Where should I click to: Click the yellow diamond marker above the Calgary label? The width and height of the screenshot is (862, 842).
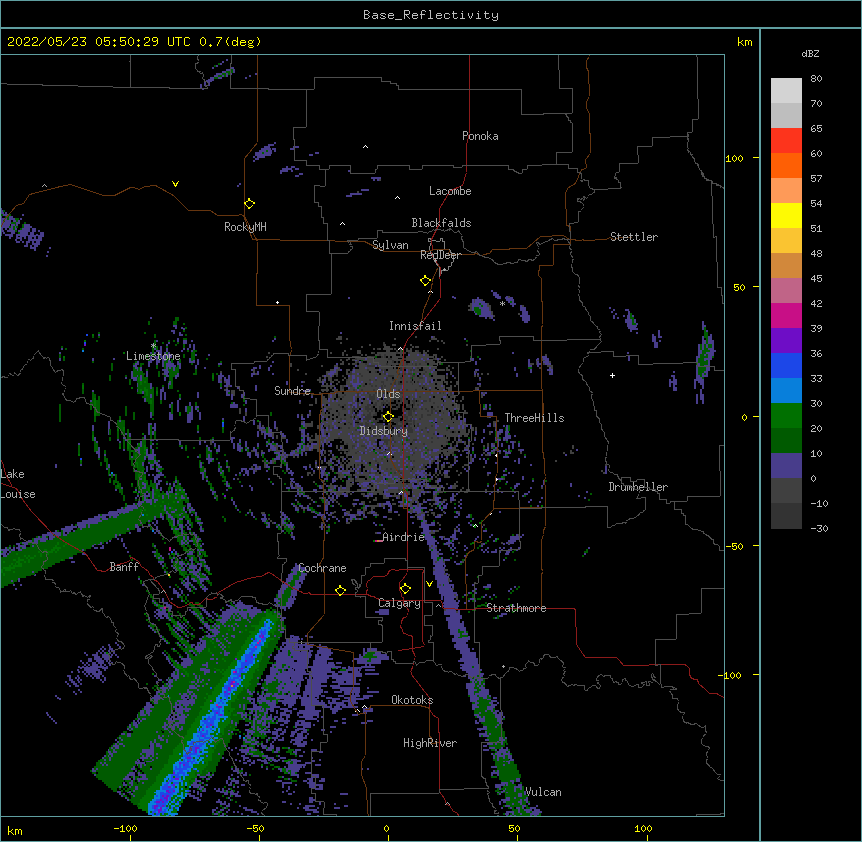click(405, 589)
